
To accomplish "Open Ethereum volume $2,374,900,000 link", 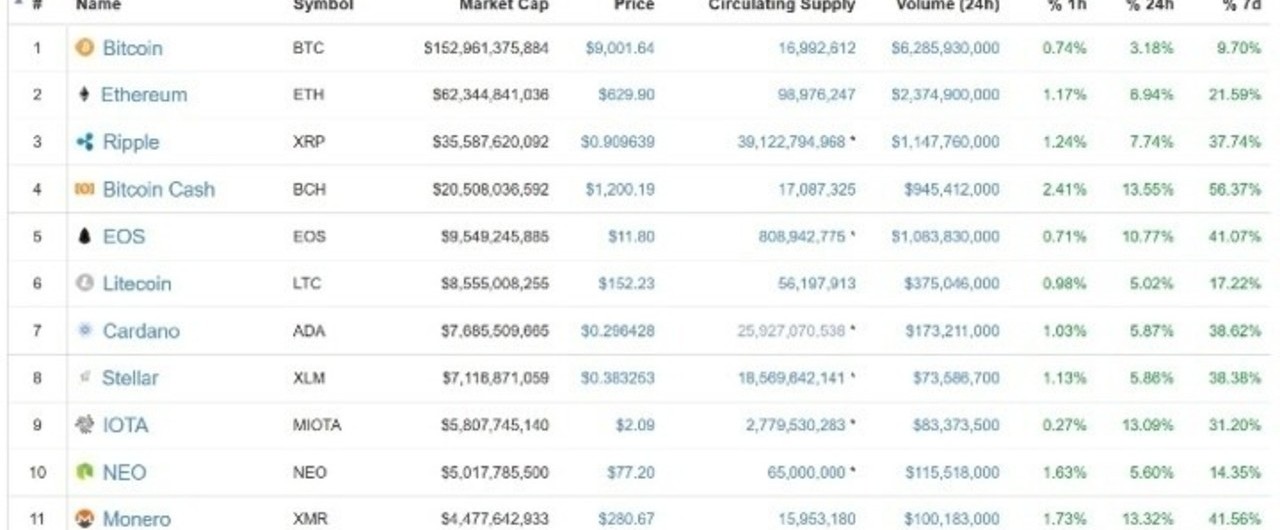I will click(x=945, y=95).
